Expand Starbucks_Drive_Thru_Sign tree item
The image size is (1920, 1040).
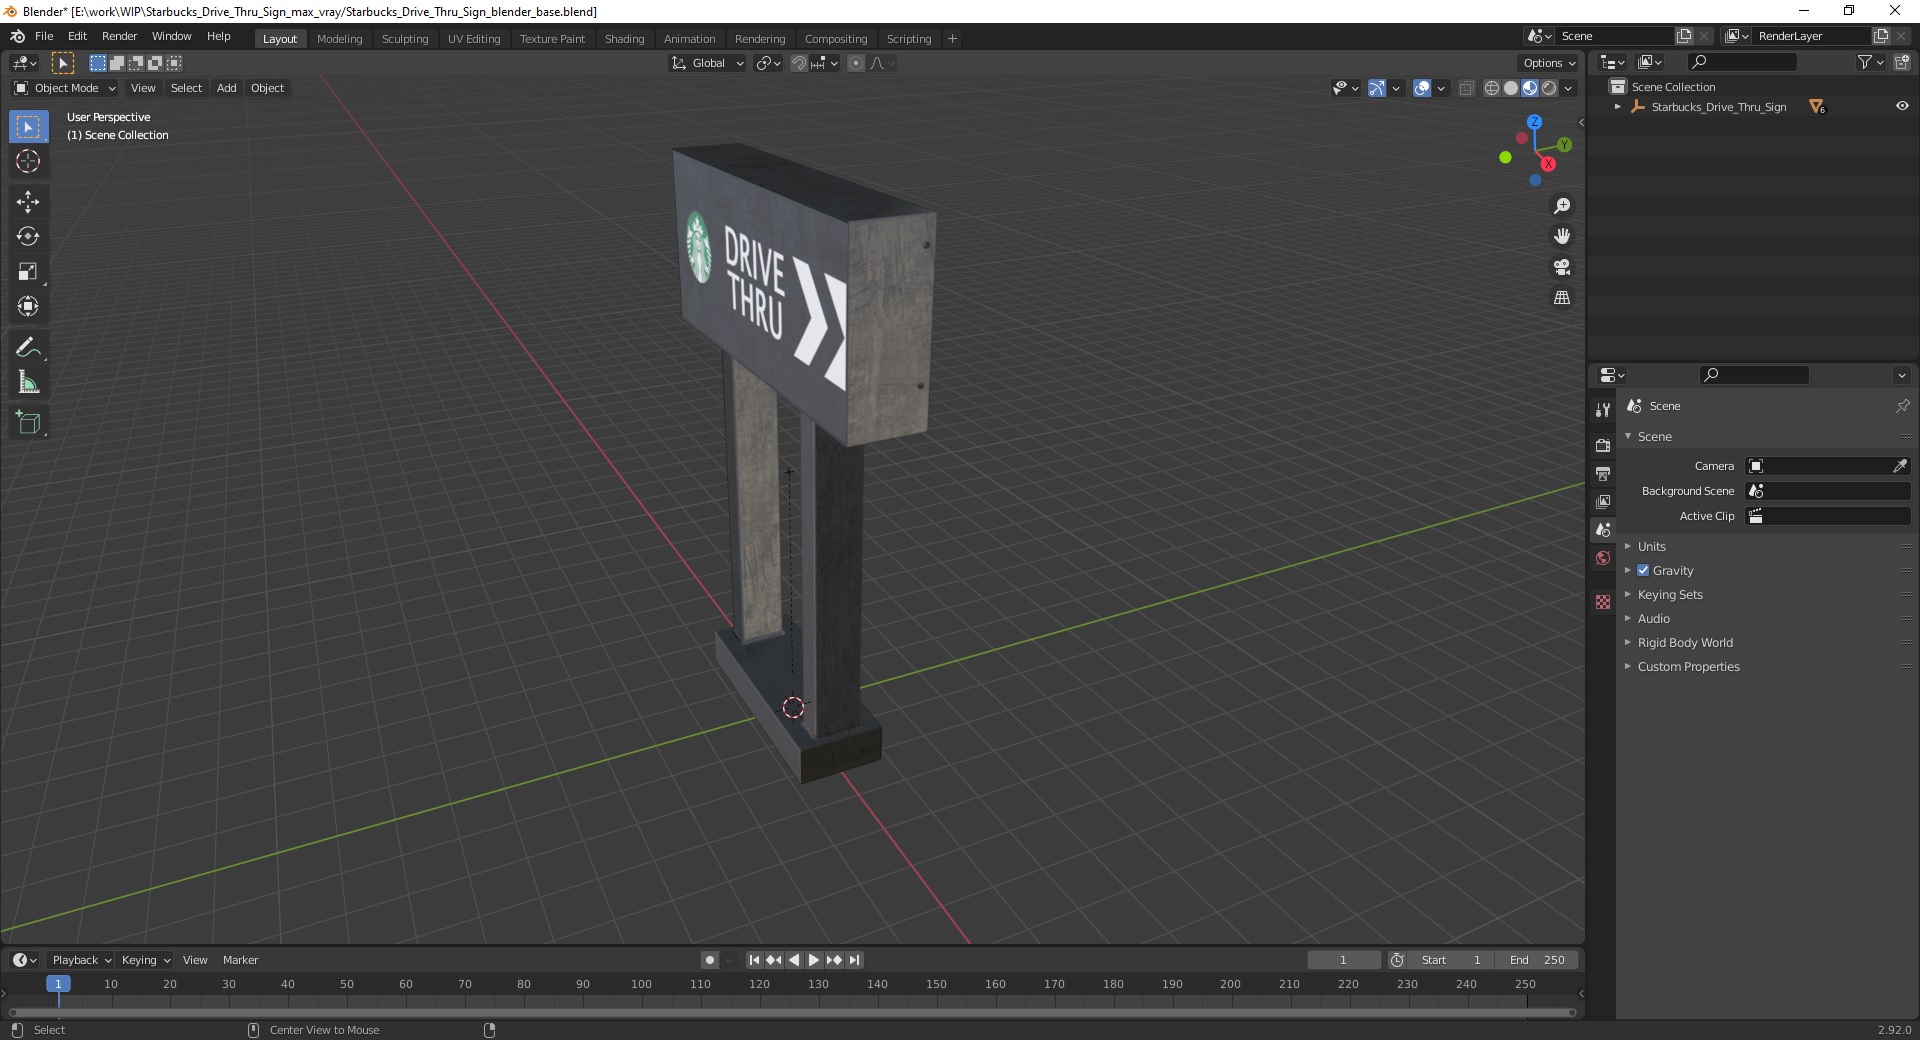(x=1618, y=106)
